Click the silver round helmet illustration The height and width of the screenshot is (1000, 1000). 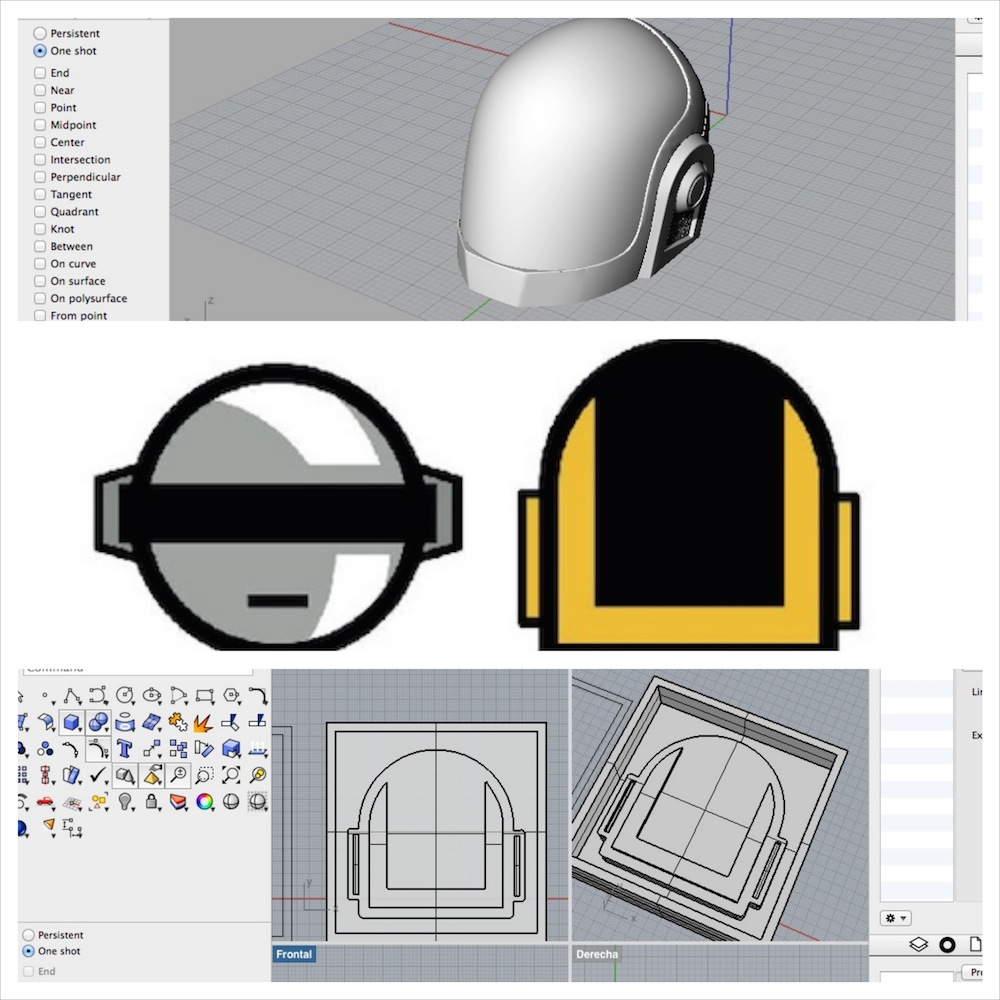[278, 507]
